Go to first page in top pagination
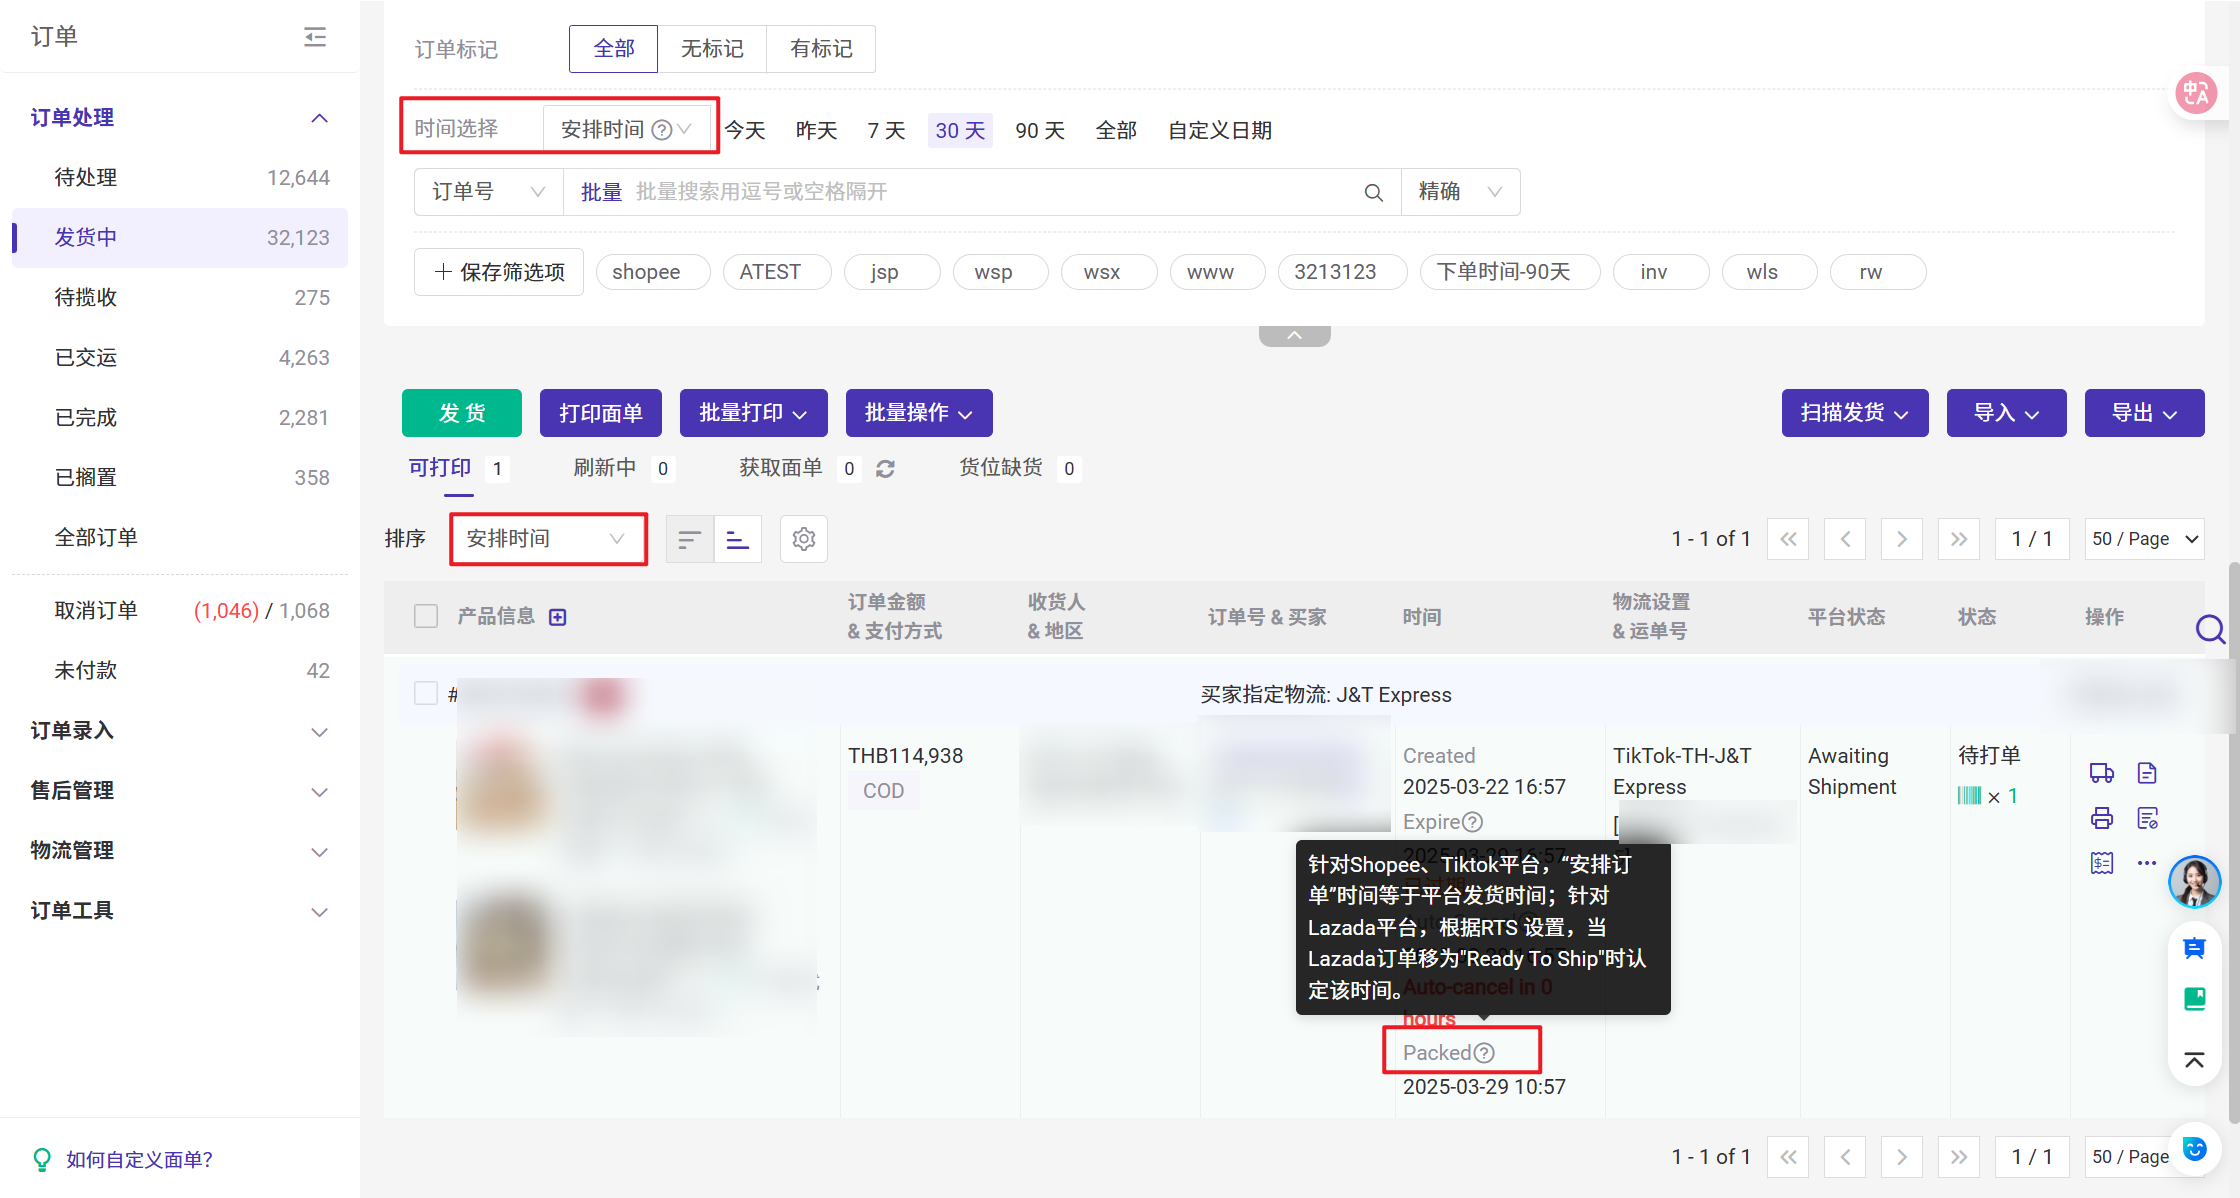 pyautogui.click(x=1788, y=539)
